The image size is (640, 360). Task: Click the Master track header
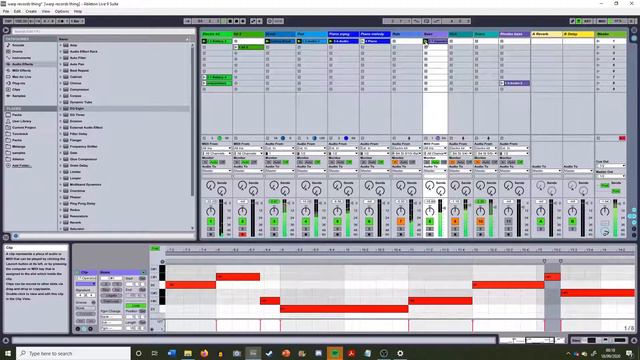tap(610, 34)
